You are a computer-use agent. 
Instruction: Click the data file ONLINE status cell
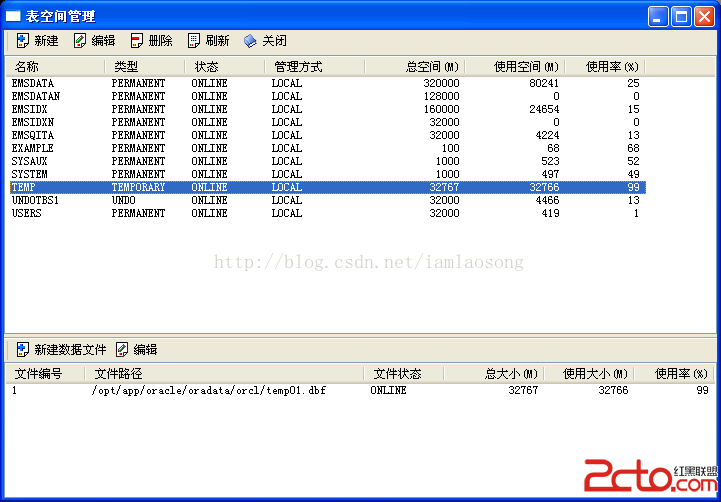(389, 390)
